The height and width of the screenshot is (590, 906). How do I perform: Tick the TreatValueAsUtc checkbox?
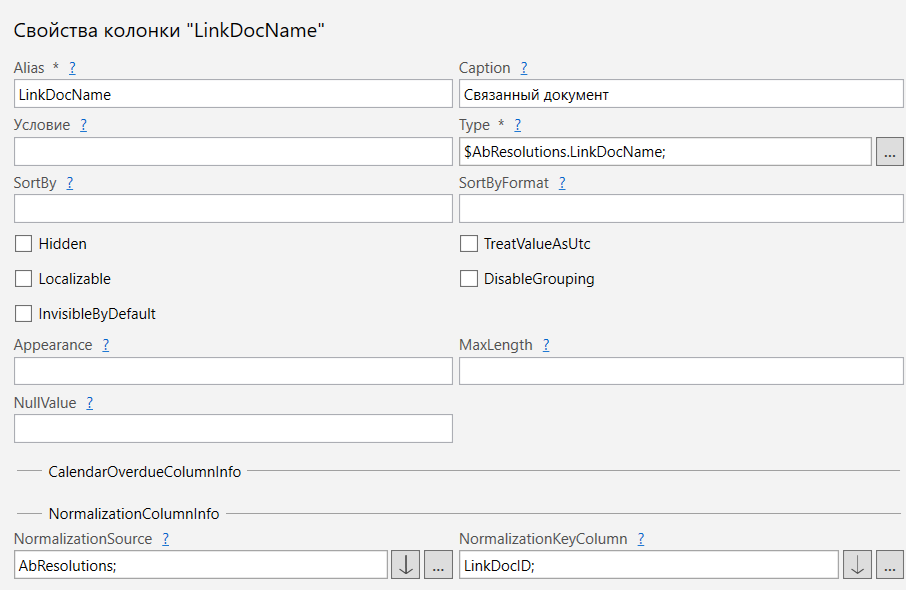point(469,244)
